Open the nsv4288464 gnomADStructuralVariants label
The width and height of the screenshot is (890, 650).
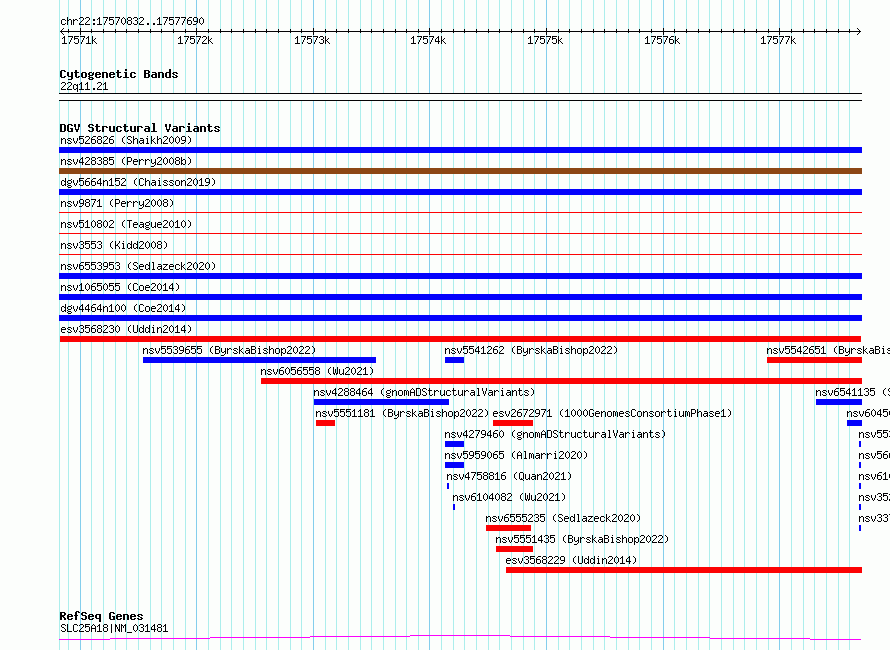[x=424, y=392]
